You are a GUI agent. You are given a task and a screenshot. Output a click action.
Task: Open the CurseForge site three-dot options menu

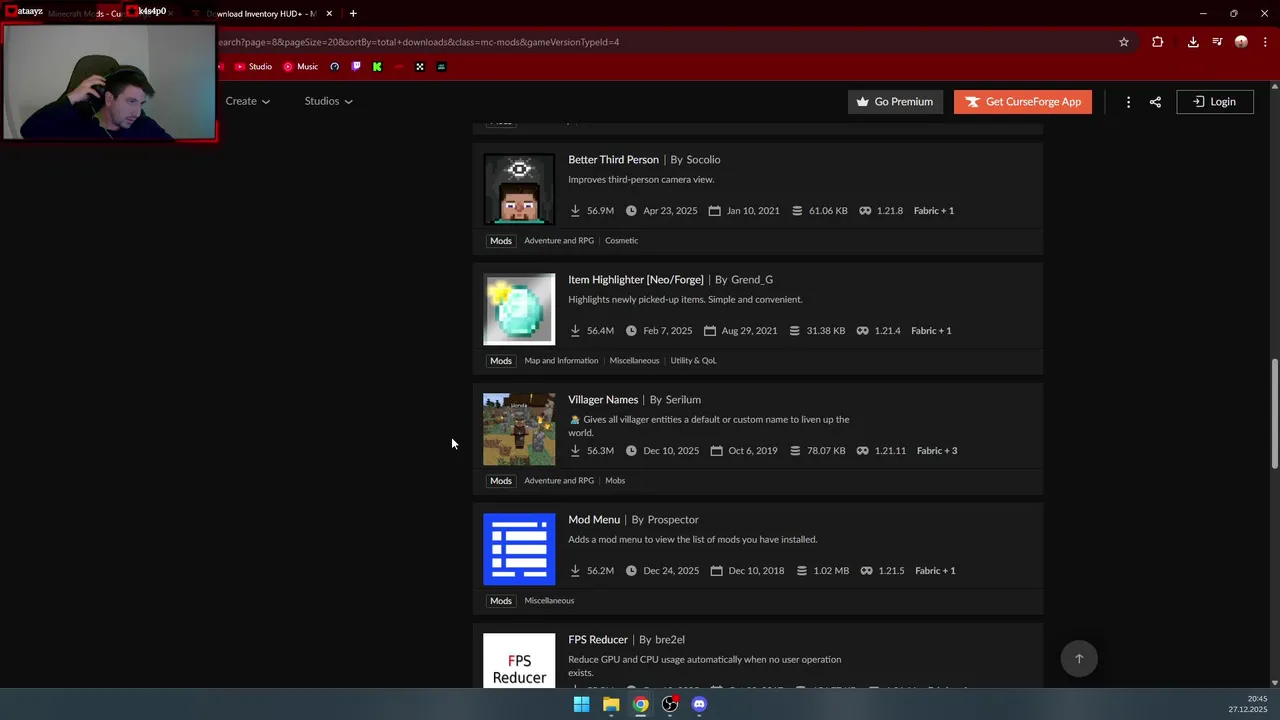click(1128, 102)
